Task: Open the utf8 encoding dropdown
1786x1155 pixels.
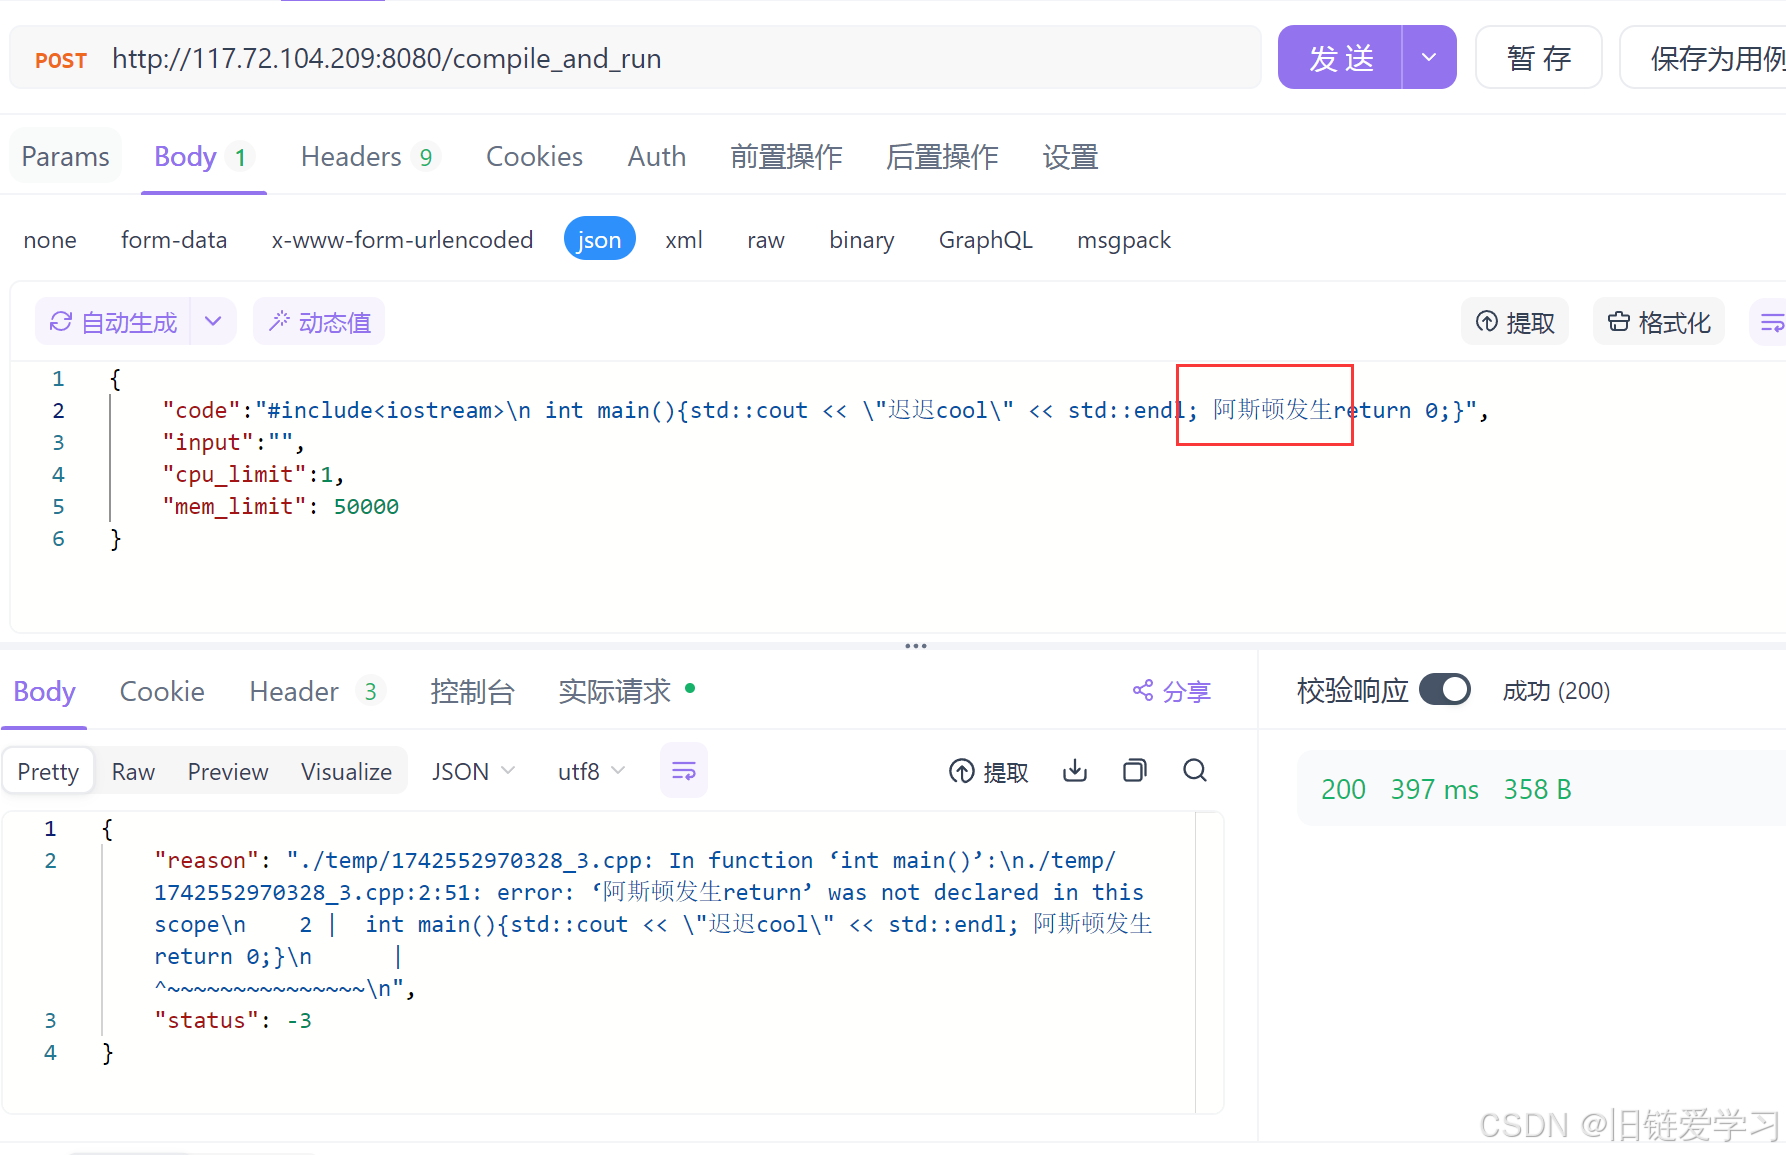Action: click(591, 771)
